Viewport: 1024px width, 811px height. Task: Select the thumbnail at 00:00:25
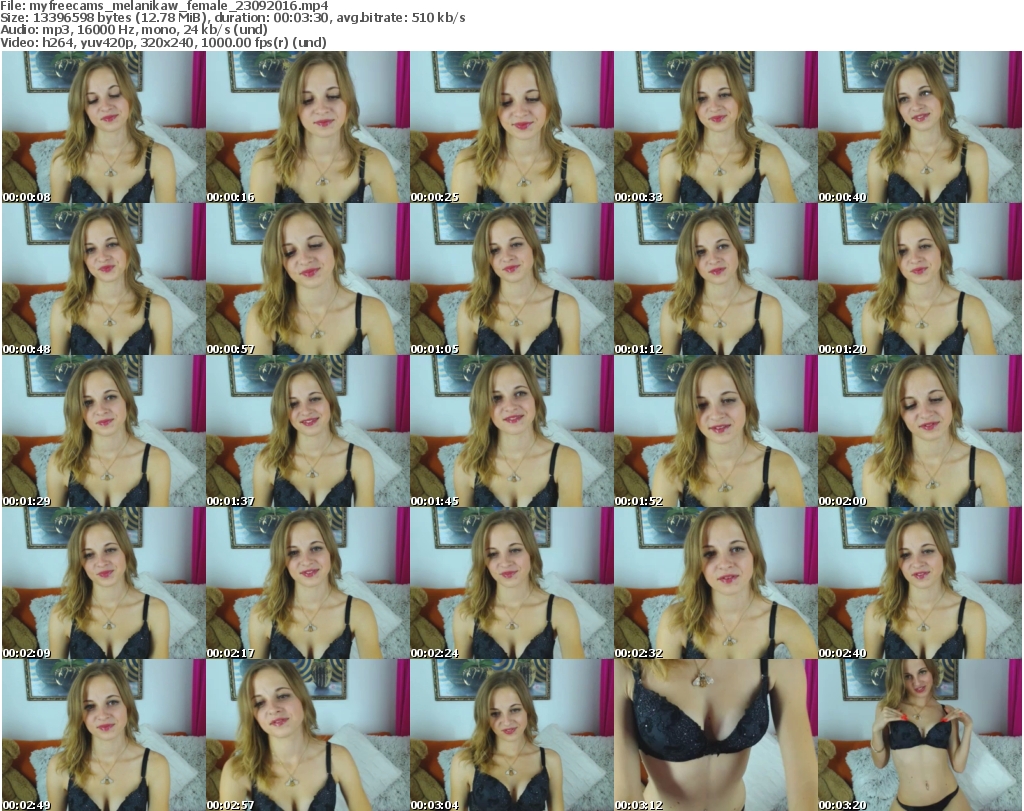(x=511, y=127)
